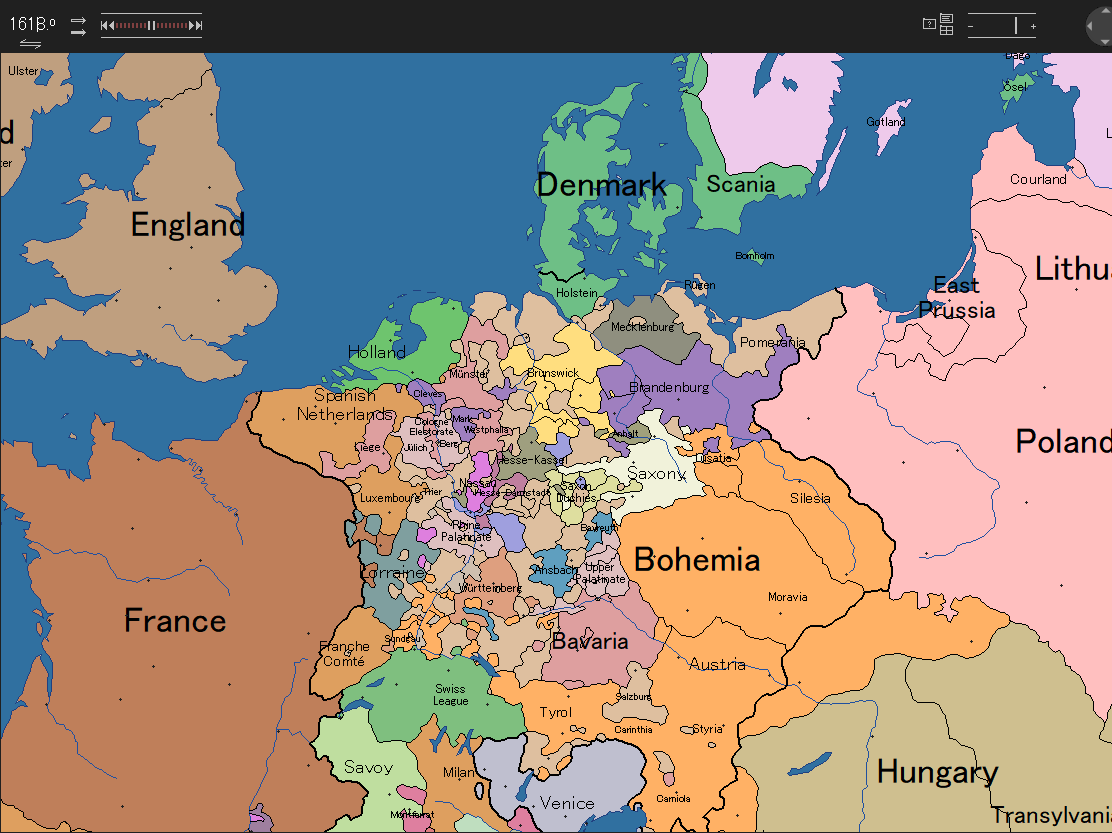
Task: Jump to the timeline's earliest year
Action: pos(106,25)
